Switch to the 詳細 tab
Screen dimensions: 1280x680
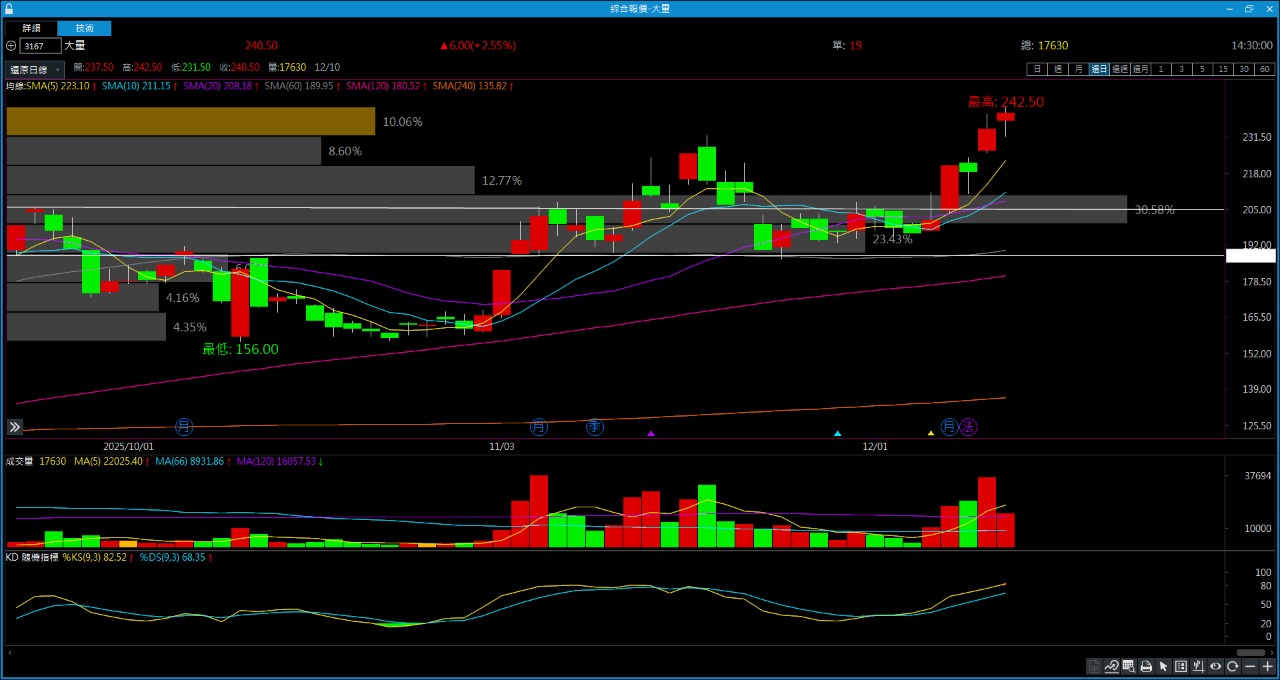[x=31, y=28]
